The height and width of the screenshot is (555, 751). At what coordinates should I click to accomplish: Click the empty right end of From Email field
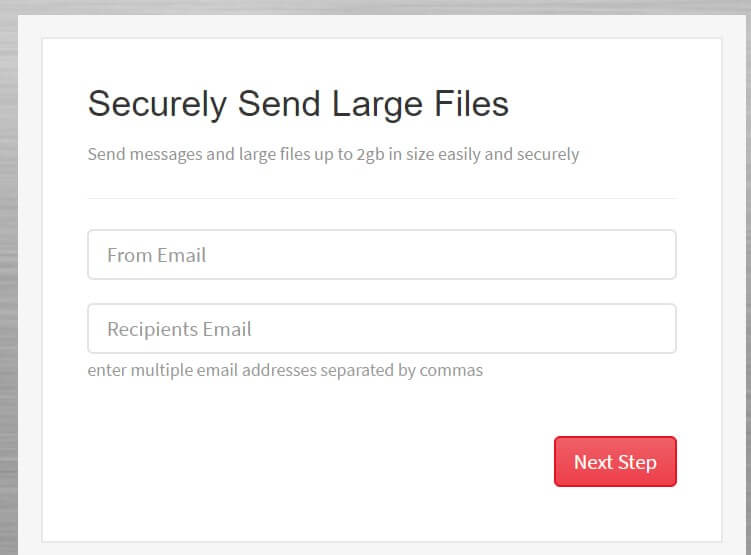(x=599, y=255)
